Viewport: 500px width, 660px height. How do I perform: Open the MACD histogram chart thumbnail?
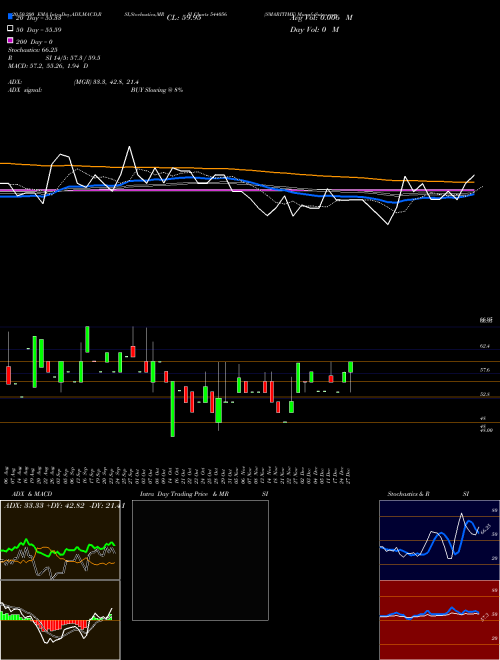click(x=60, y=620)
